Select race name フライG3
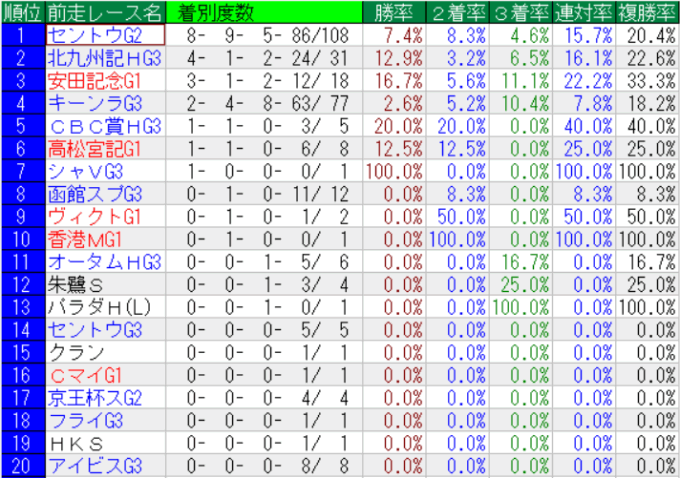The width and height of the screenshot is (680, 478). (x=86, y=420)
